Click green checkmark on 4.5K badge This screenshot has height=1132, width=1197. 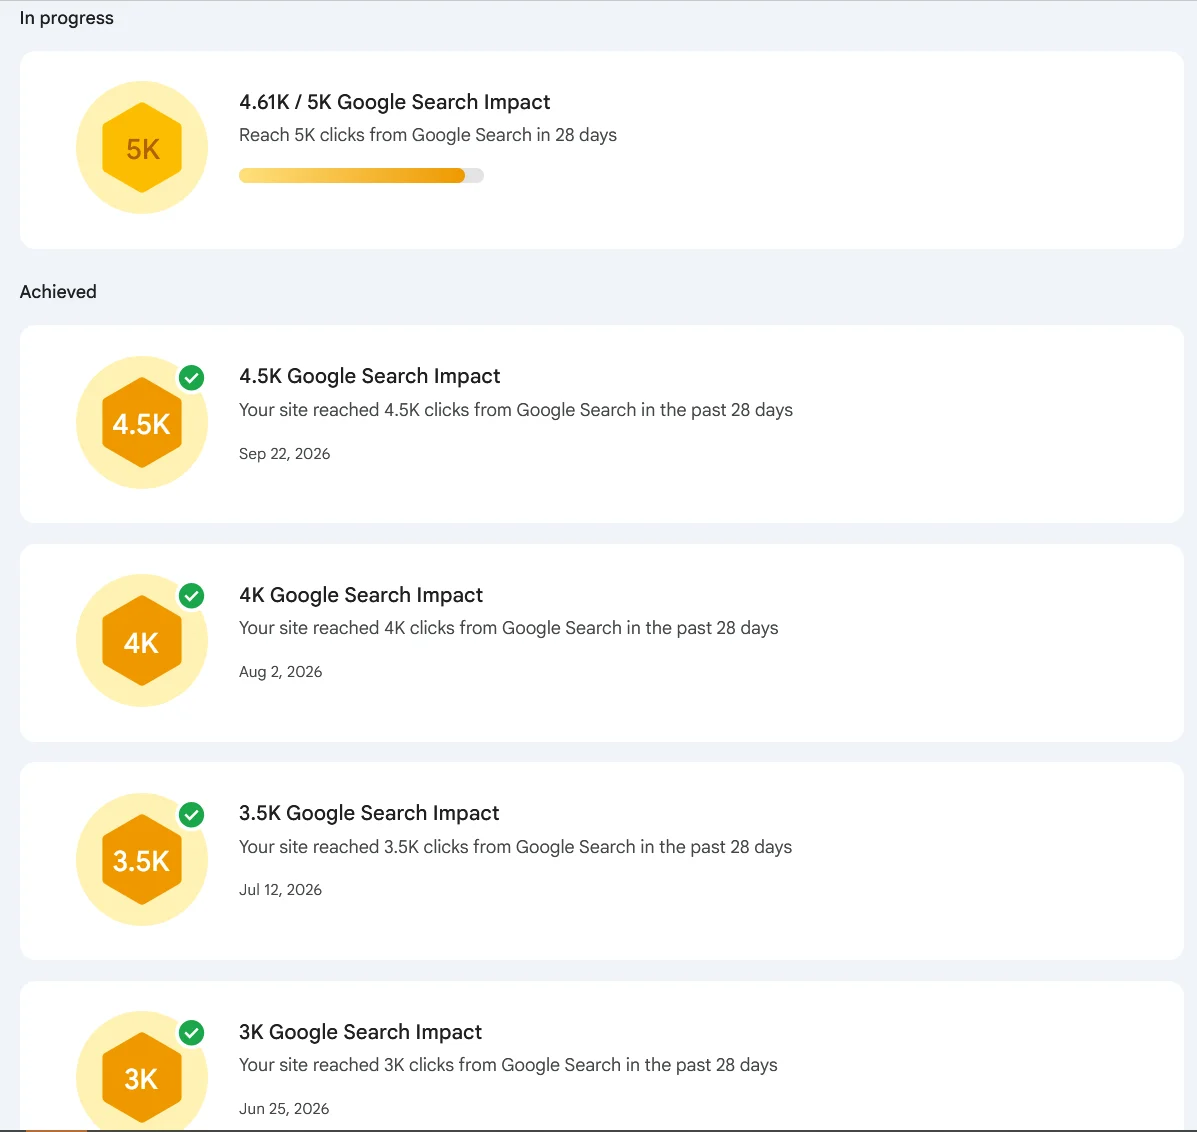pyautogui.click(x=192, y=377)
